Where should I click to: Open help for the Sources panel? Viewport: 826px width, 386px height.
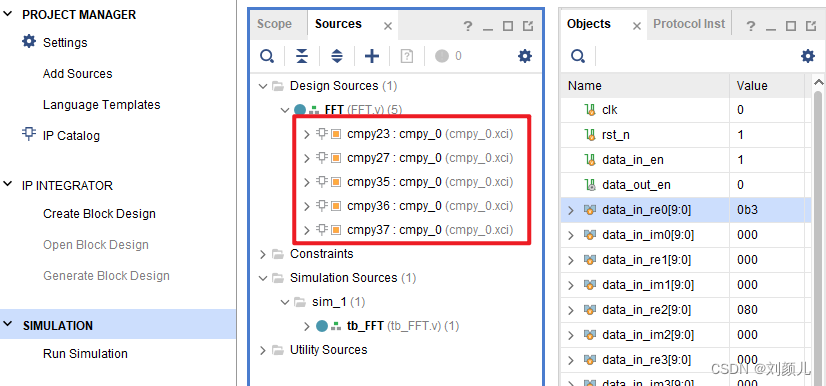pyautogui.click(x=468, y=26)
